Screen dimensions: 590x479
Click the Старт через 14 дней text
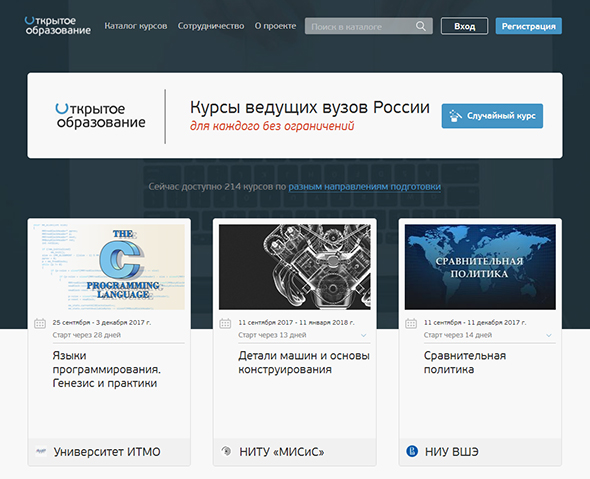(458, 335)
